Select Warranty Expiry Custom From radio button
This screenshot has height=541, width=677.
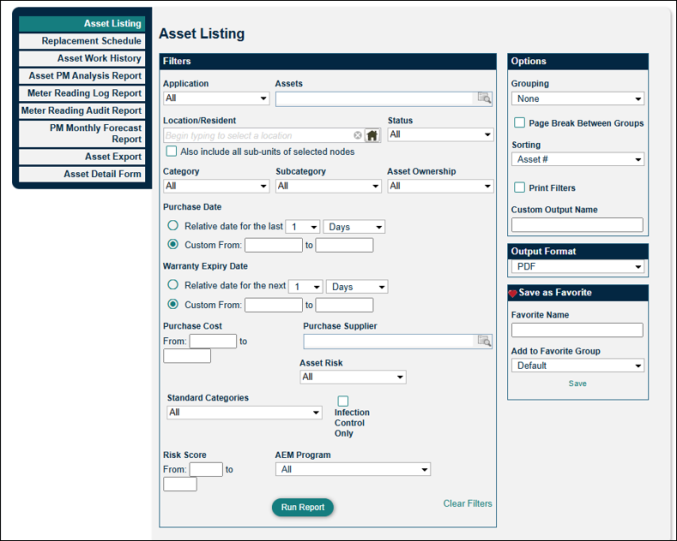pos(173,304)
